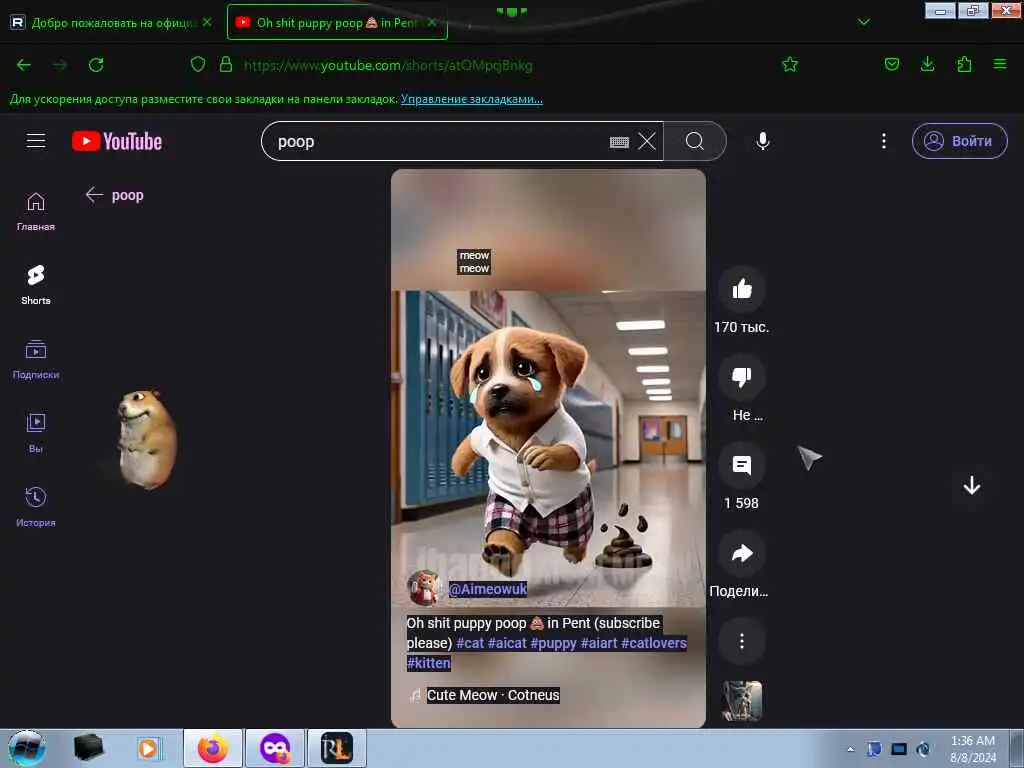Open История in the sidebar

(36, 507)
